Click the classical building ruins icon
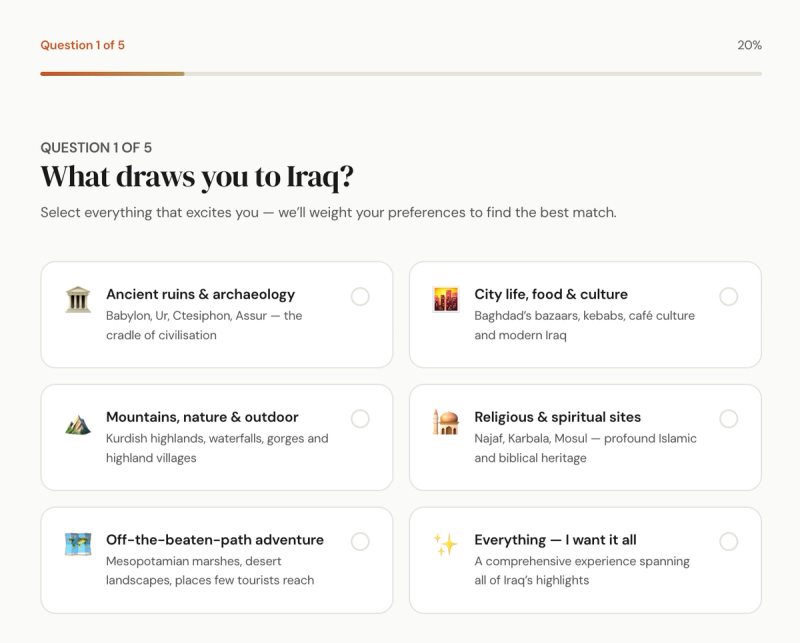Viewport: 800px width, 643px height. [78, 299]
